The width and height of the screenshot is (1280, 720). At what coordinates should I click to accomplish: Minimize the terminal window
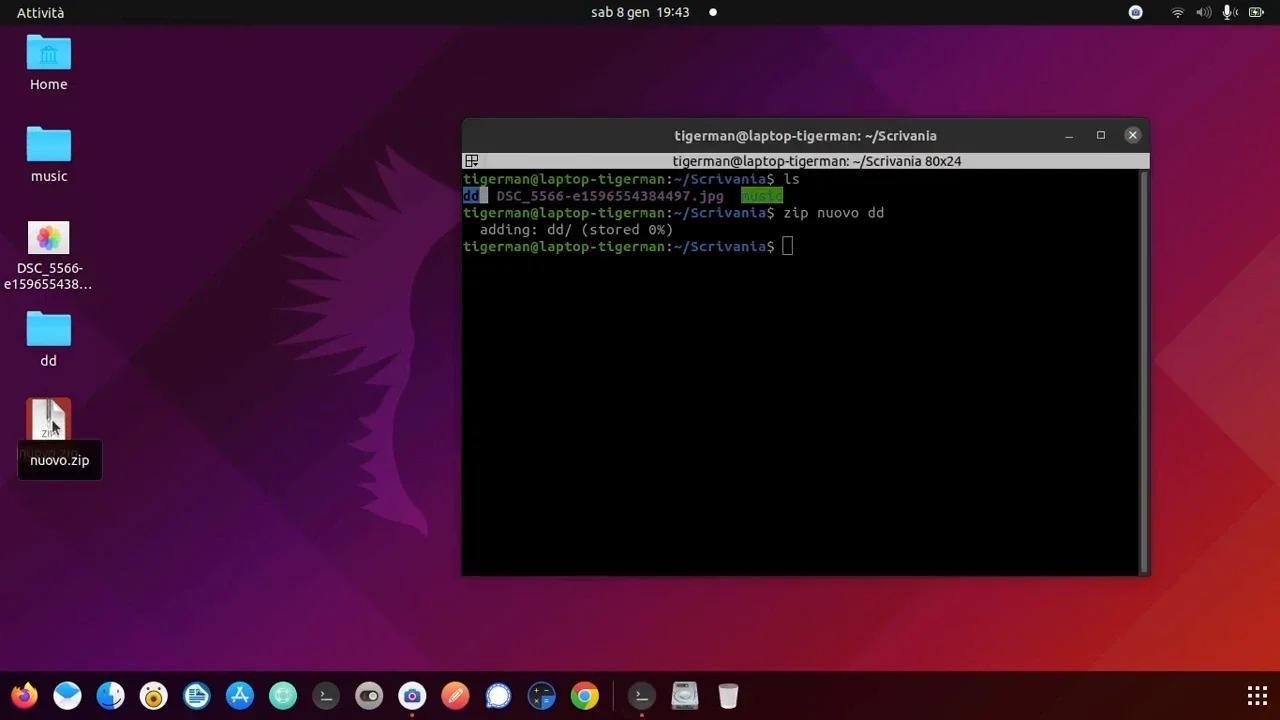point(1068,135)
